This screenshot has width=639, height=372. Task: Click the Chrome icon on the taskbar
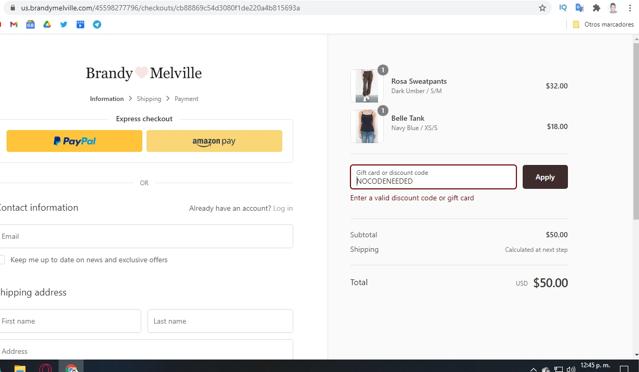(x=71, y=368)
